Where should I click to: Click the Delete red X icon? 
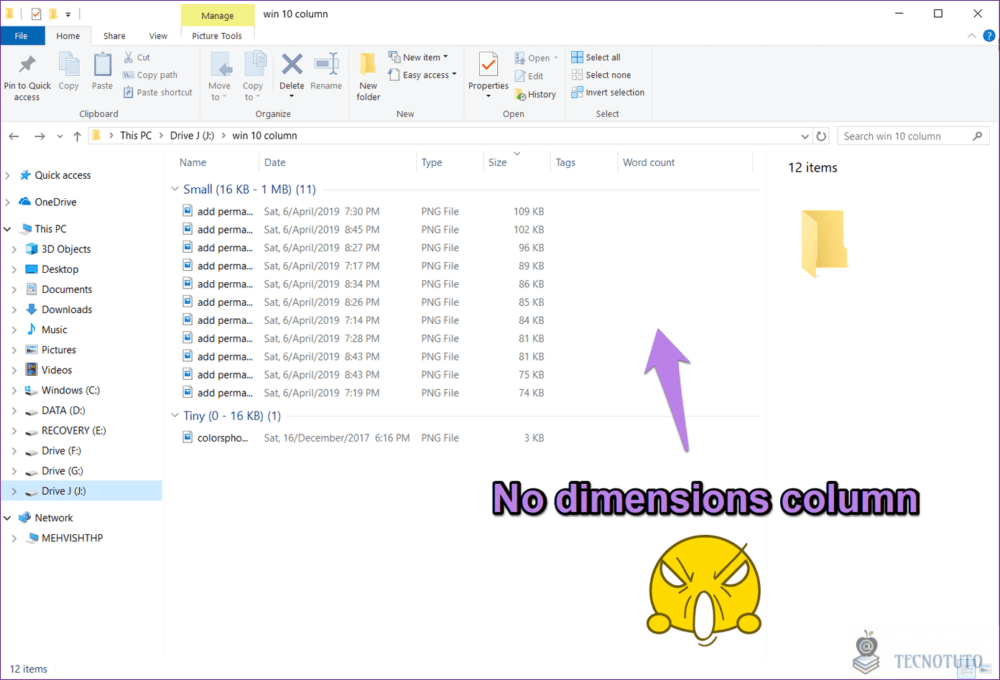click(292, 64)
